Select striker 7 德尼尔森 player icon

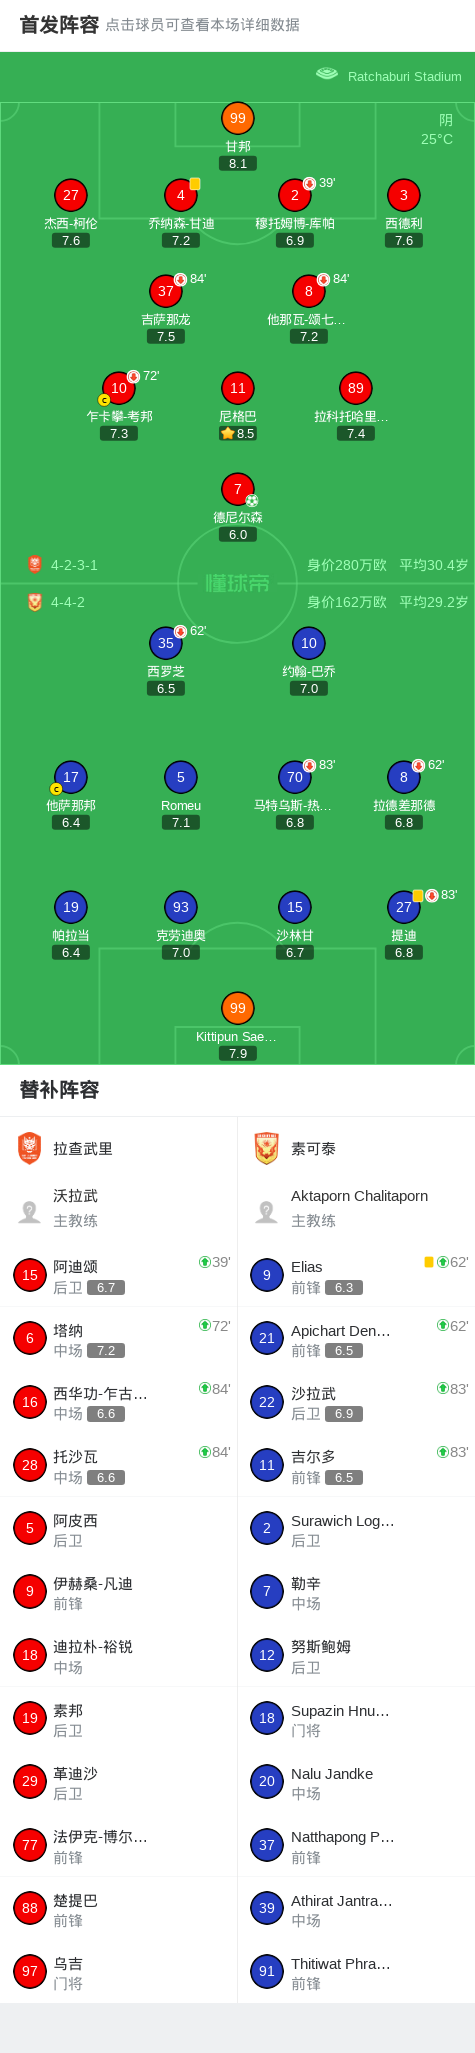coord(237,489)
